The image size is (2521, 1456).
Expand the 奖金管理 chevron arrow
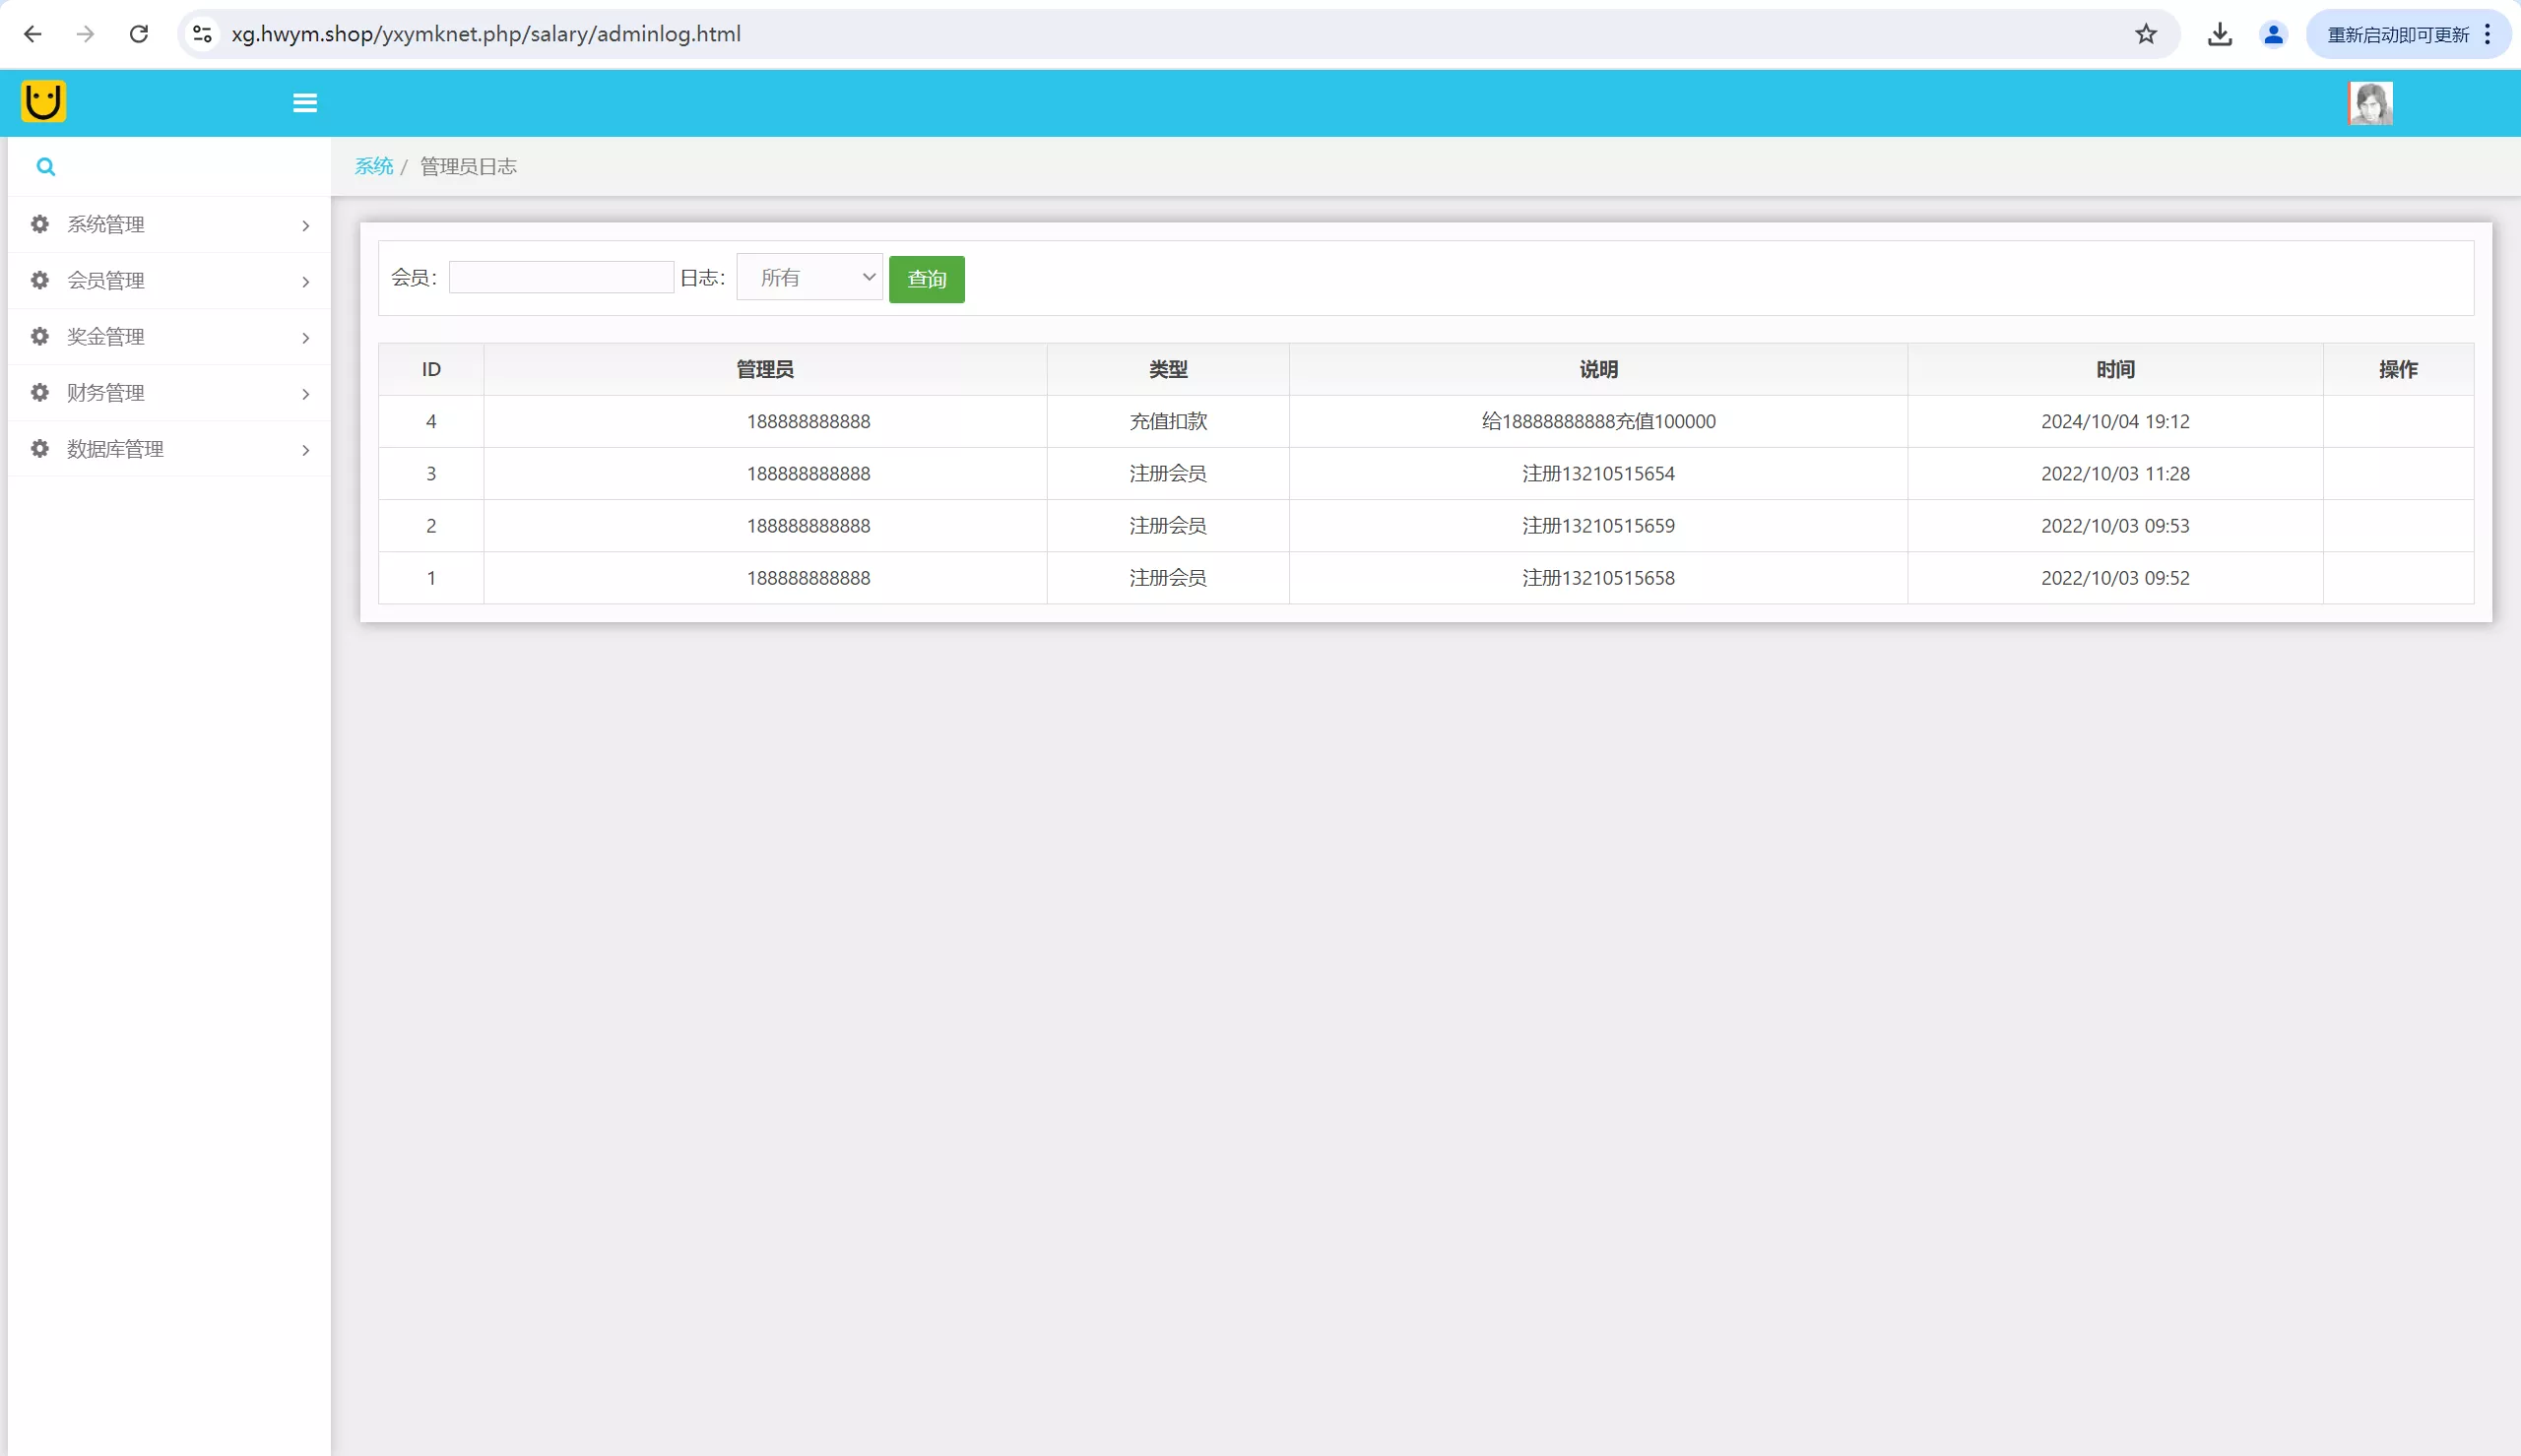(x=306, y=338)
